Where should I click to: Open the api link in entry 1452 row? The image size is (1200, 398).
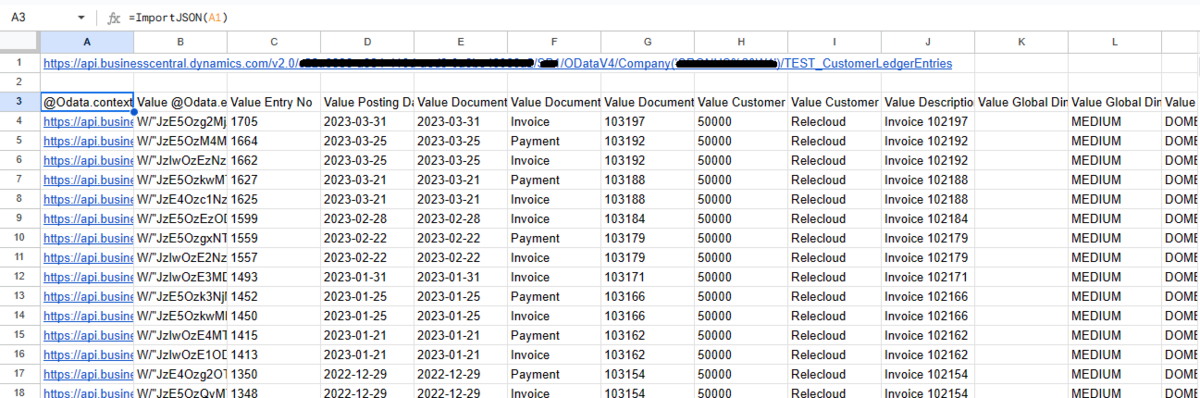87,297
